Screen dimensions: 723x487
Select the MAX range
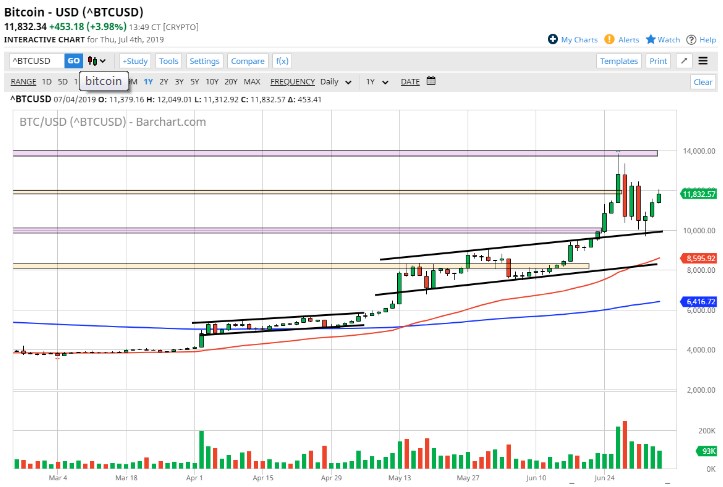pos(252,82)
